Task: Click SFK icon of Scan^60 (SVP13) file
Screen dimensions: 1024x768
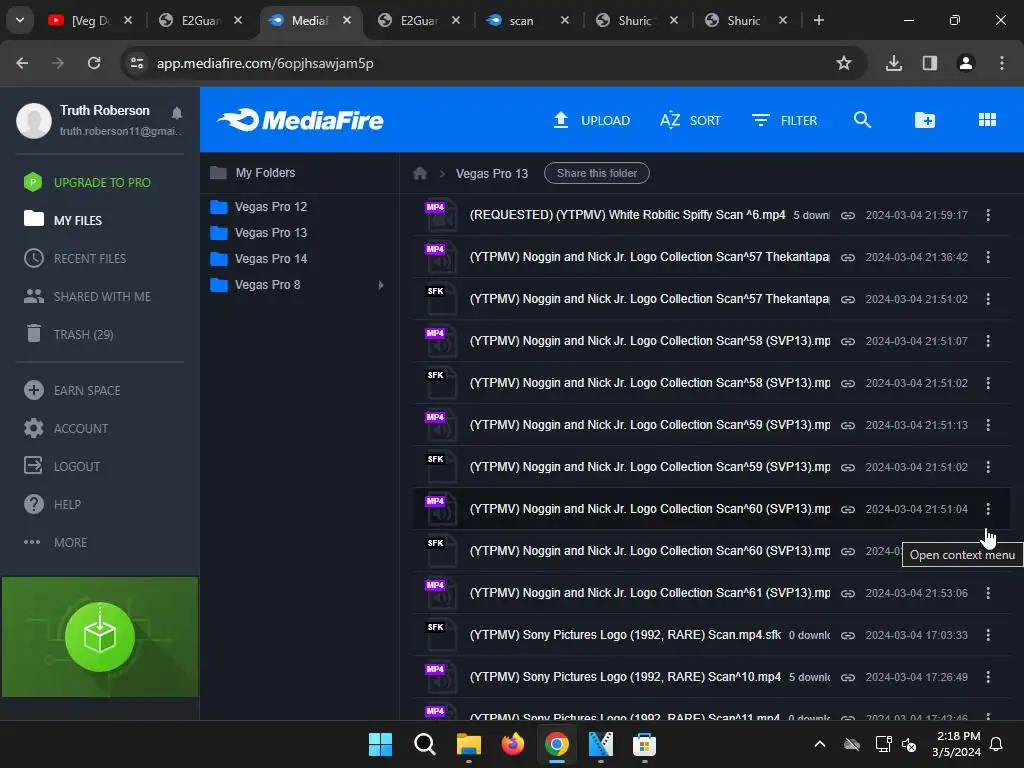Action: coord(440,551)
